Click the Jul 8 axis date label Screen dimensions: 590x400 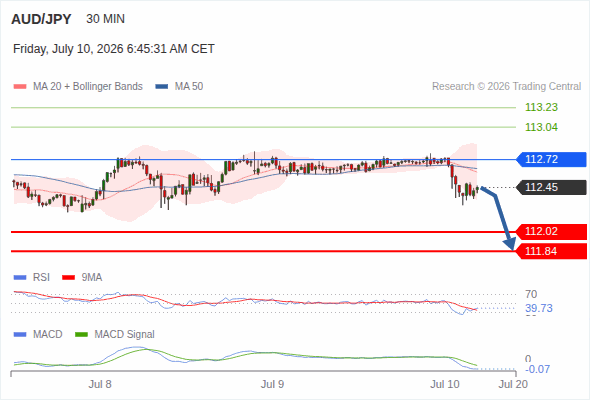coord(100,384)
